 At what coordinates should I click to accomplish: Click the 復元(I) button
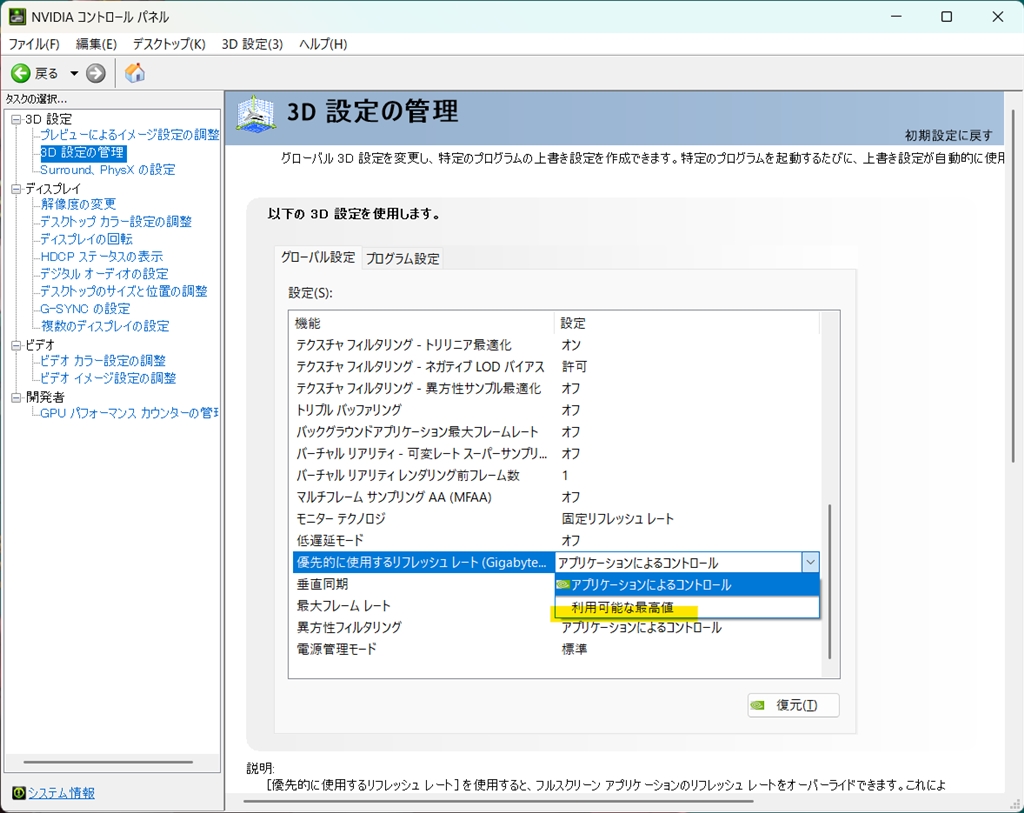[793, 705]
